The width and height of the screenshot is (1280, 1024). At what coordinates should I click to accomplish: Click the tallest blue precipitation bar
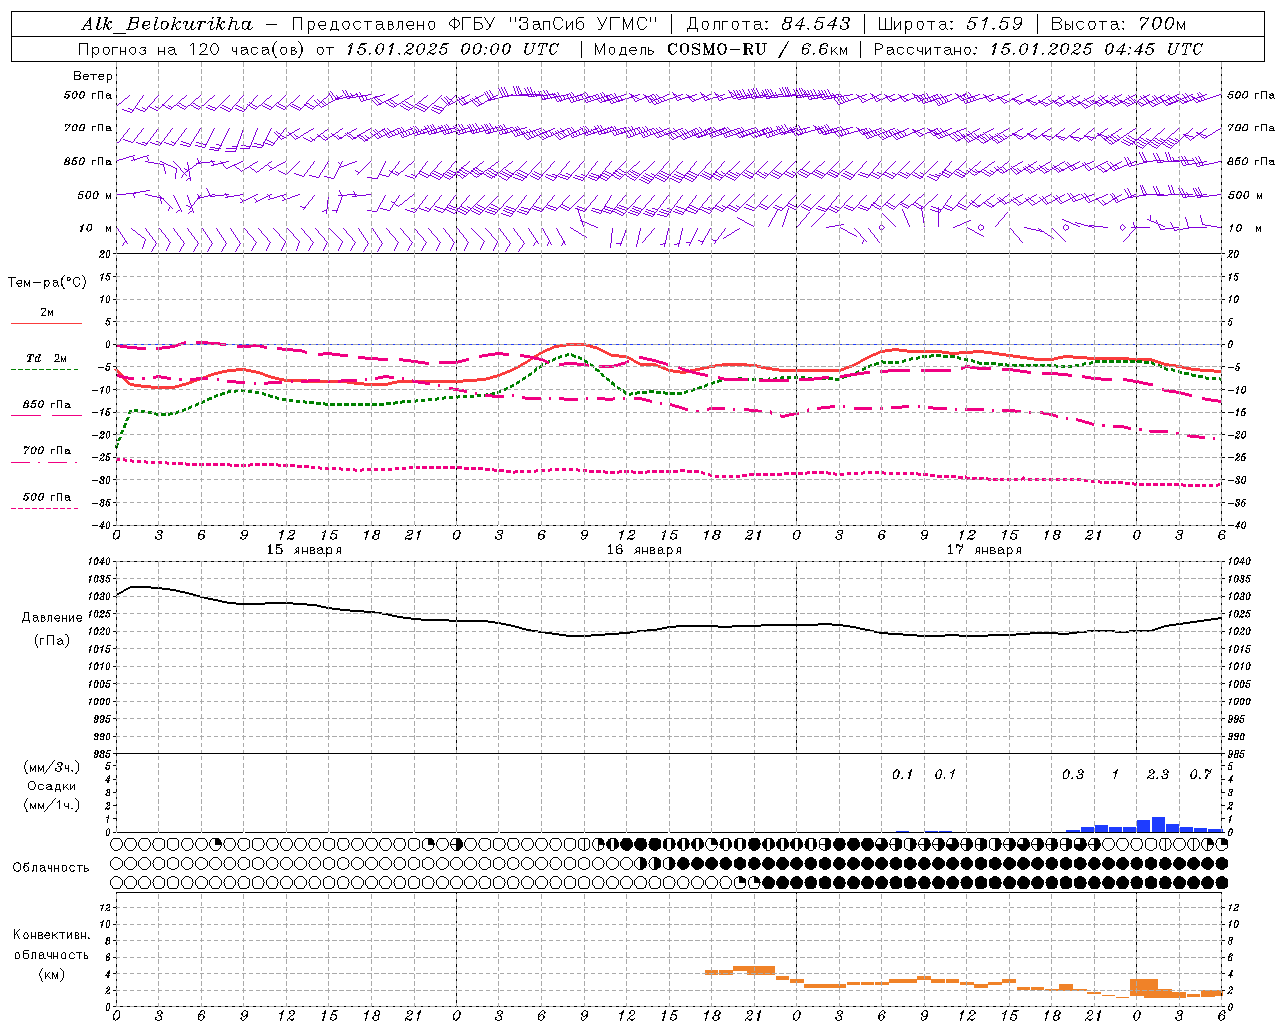point(1159,825)
